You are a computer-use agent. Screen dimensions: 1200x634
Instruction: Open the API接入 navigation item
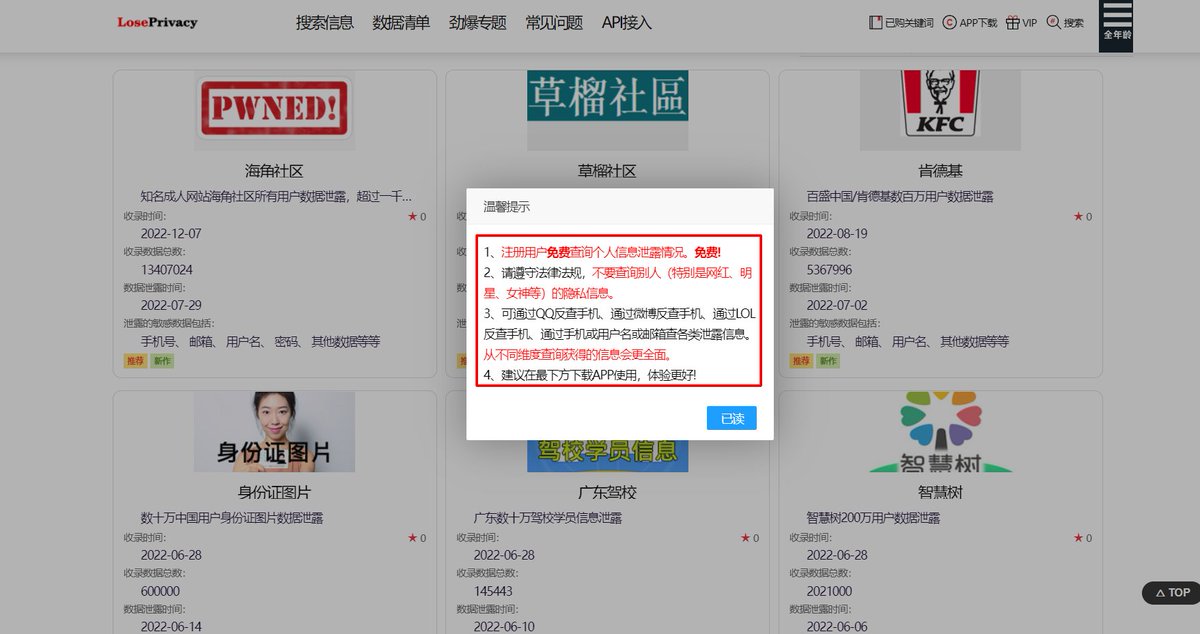click(627, 22)
